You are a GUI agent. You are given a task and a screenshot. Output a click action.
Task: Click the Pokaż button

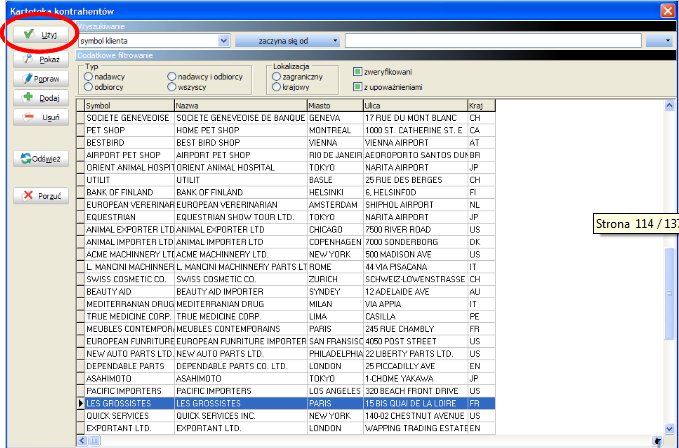pos(41,59)
